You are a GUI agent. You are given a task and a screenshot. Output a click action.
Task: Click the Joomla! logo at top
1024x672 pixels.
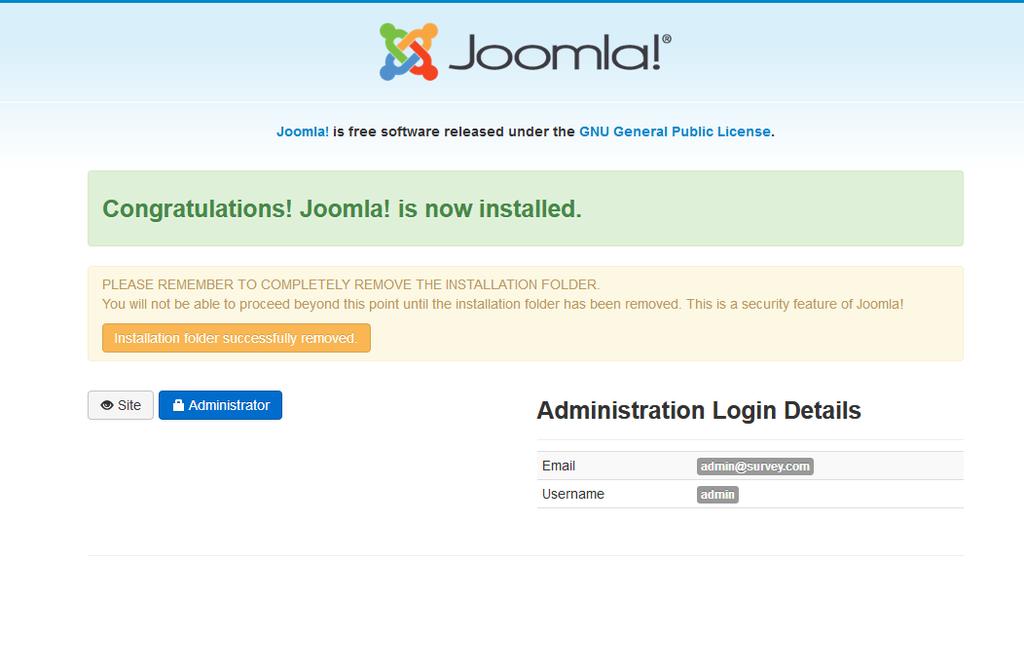pos(525,52)
